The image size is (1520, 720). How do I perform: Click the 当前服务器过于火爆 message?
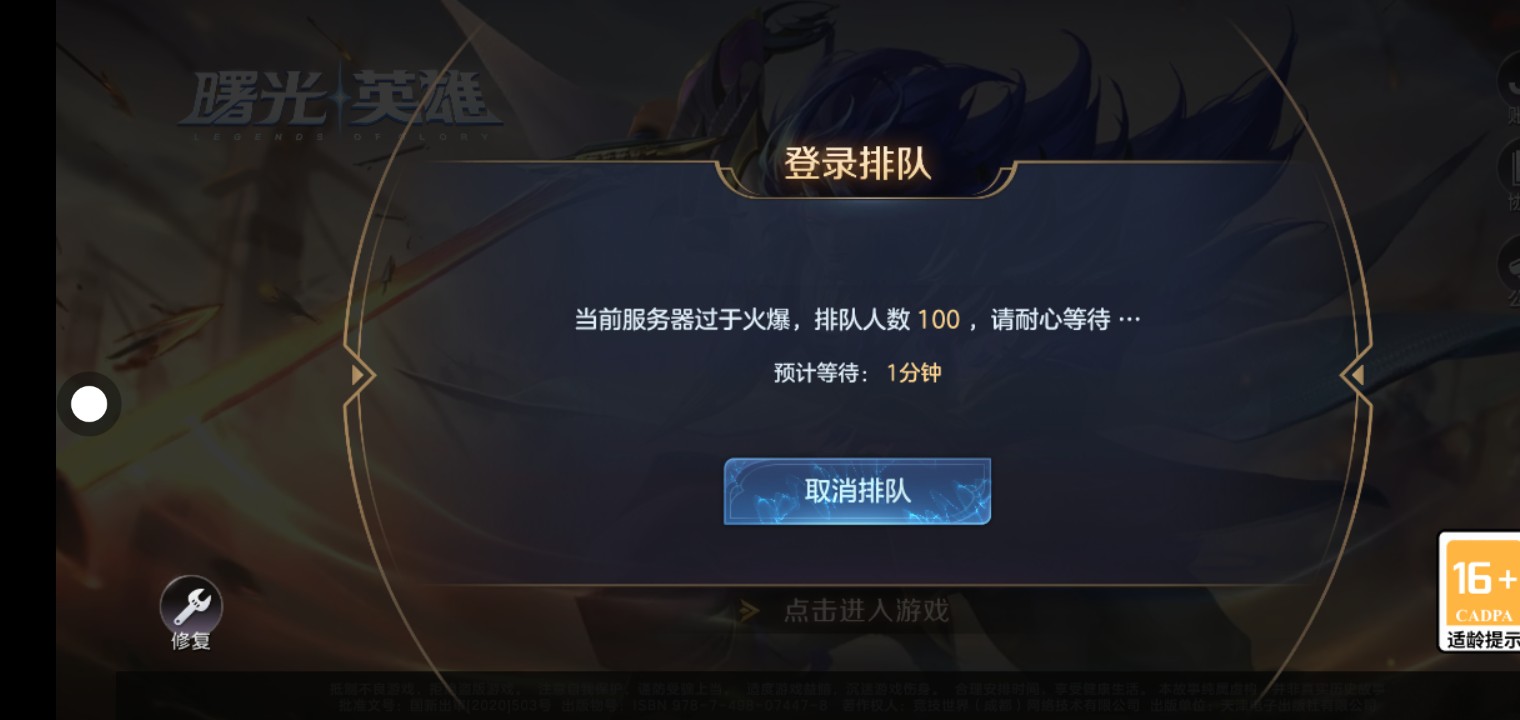click(x=684, y=320)
